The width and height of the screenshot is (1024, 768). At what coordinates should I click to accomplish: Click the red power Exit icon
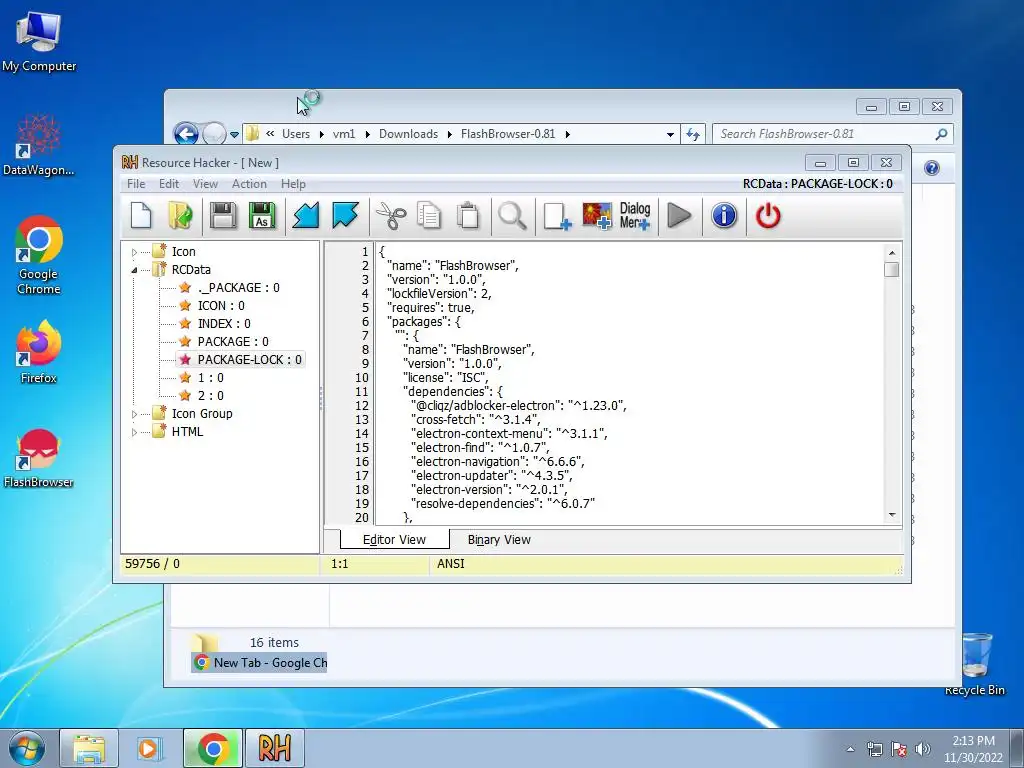pos(768,216)
